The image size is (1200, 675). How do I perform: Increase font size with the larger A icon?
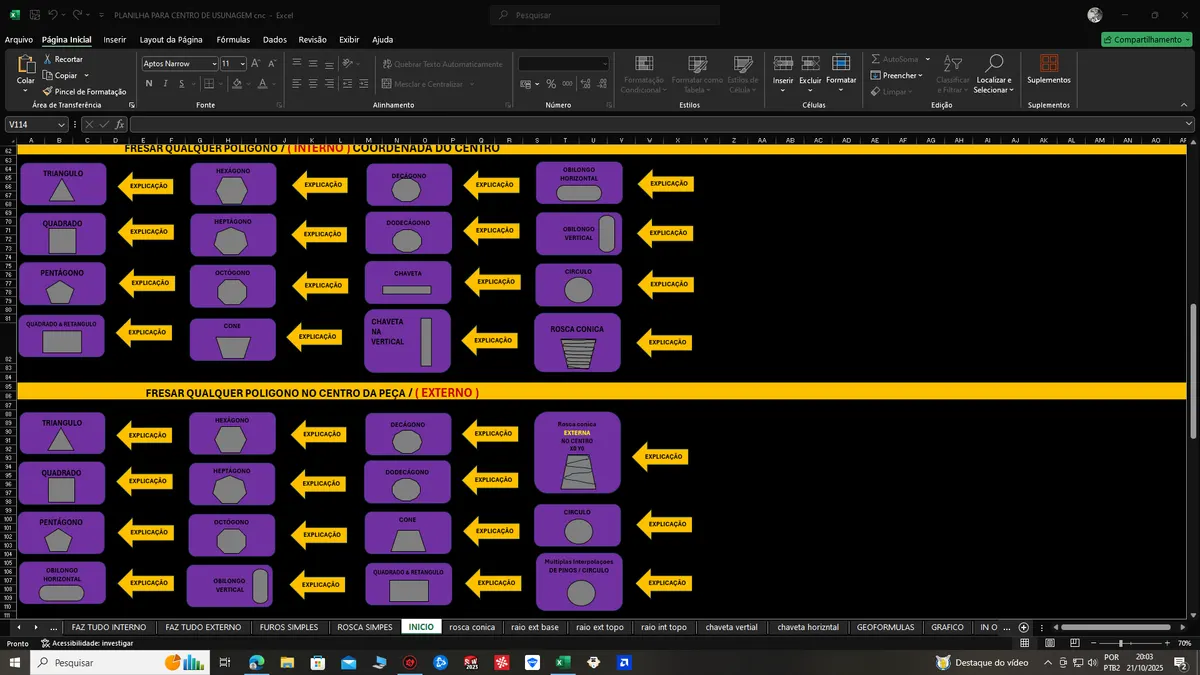tap(256, 63)
